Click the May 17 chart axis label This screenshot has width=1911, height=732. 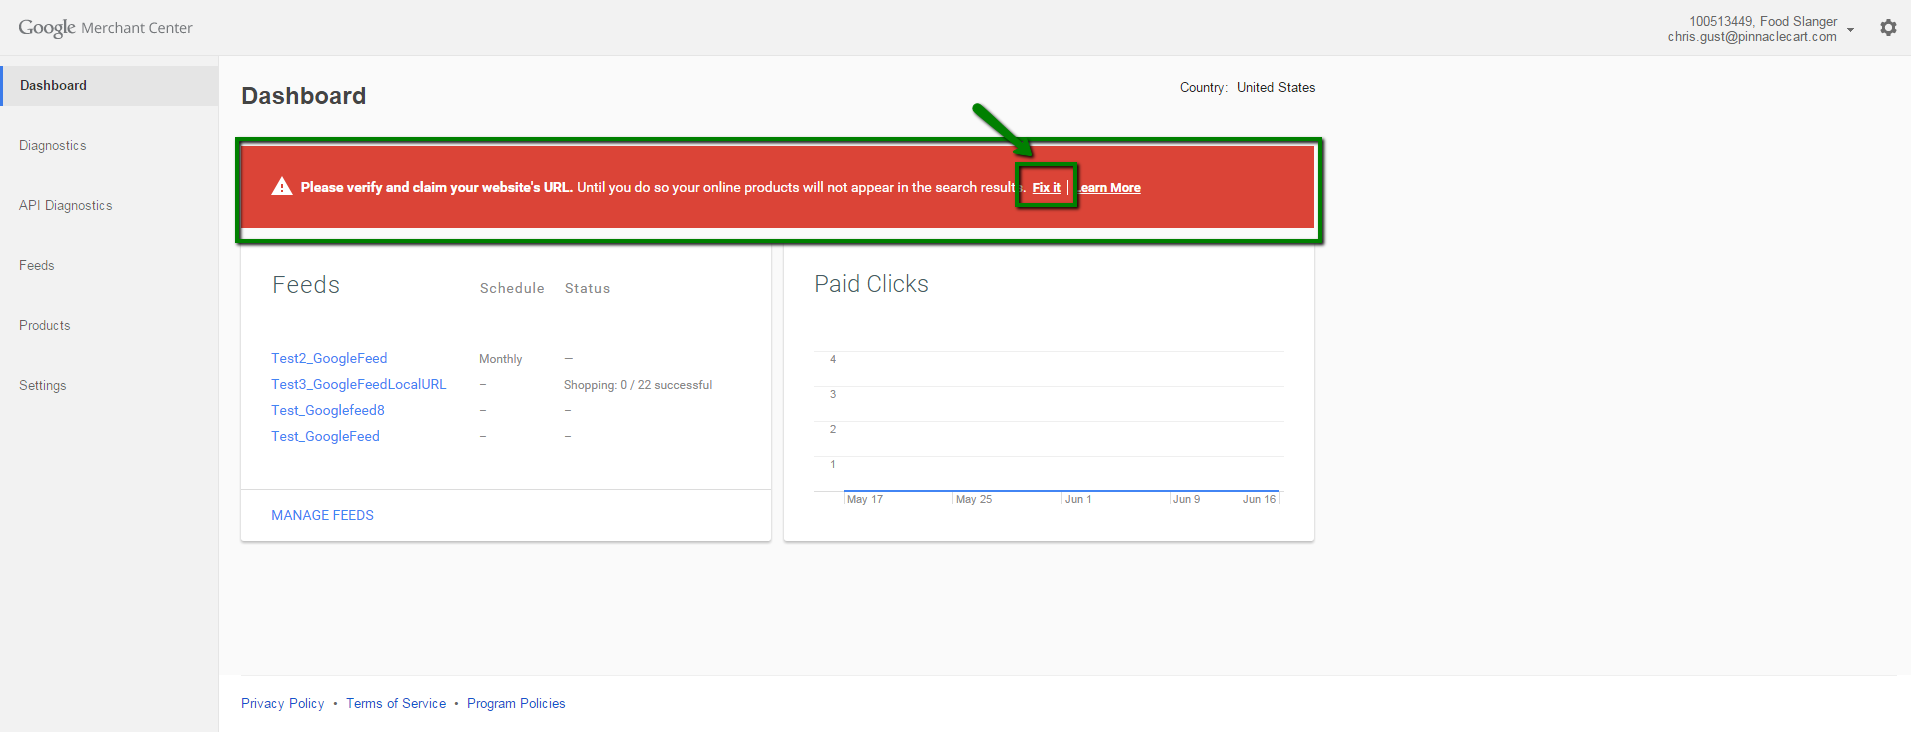[864, 499]
